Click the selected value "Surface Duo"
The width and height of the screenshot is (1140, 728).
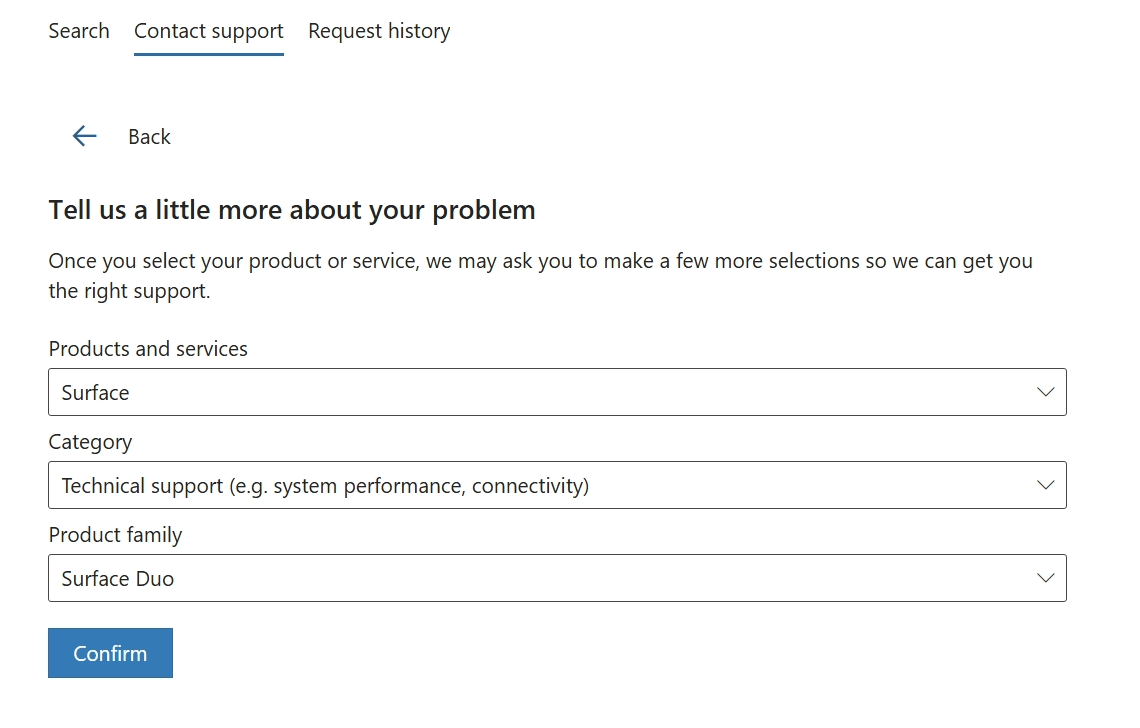tap(118, 579)
